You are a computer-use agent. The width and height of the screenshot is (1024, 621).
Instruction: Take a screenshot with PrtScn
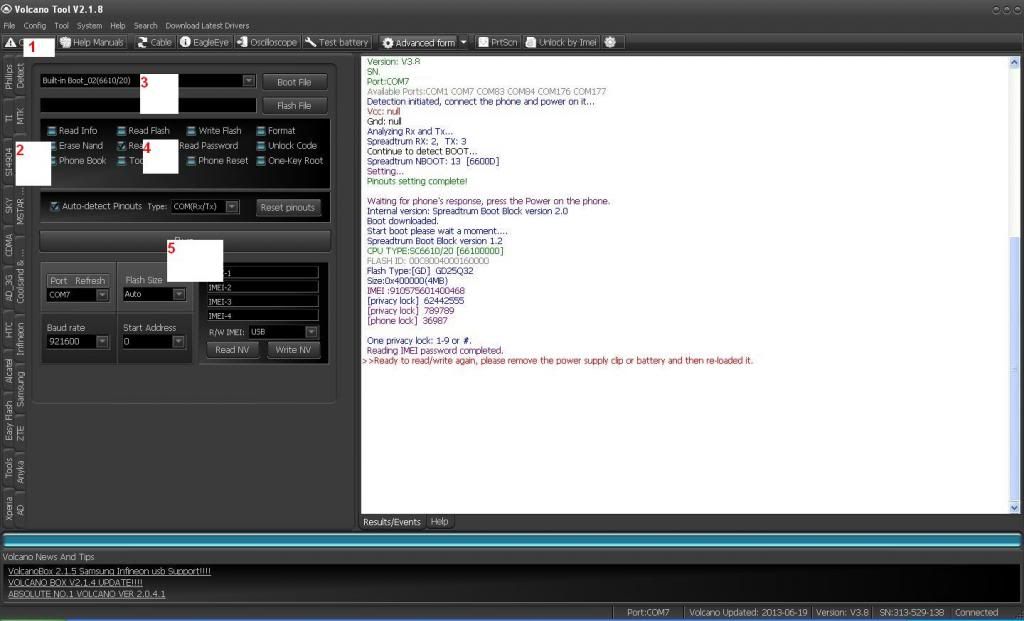(497, 43)
